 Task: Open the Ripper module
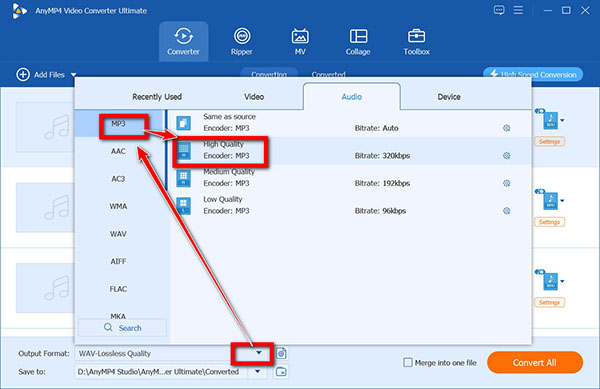pos(241,41)
